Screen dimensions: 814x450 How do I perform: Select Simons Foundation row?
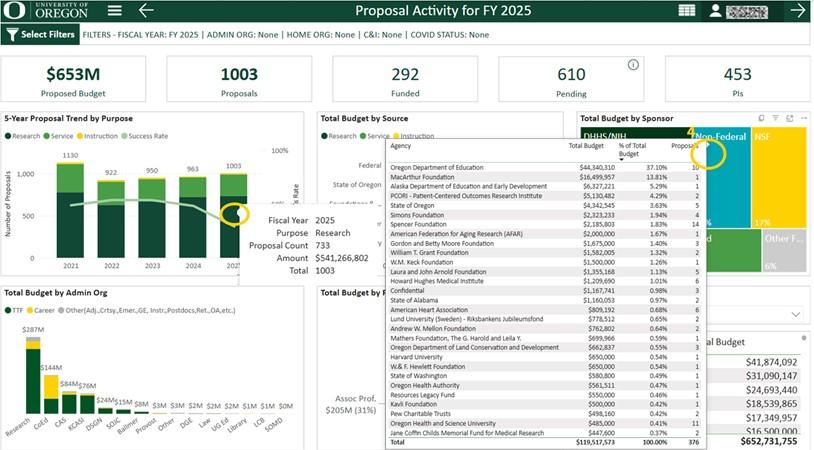click(x=544, y=215)
